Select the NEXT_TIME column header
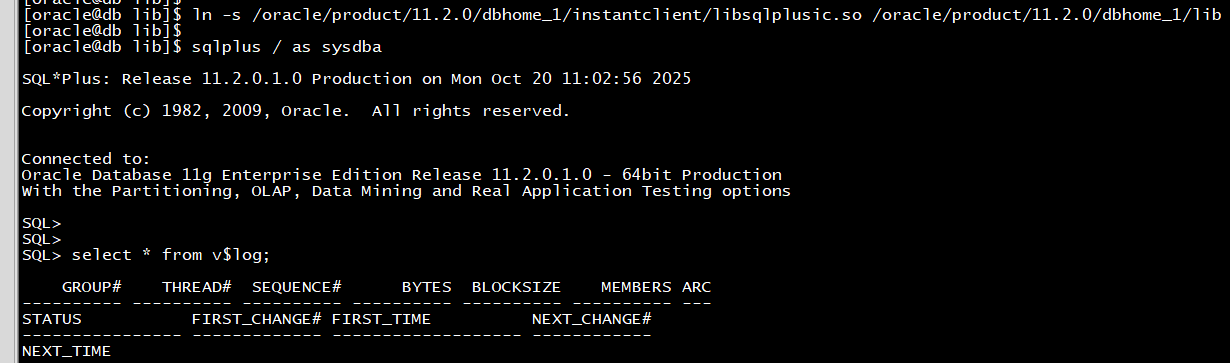This screenshot has height=363, width=1230. [66, 351]
